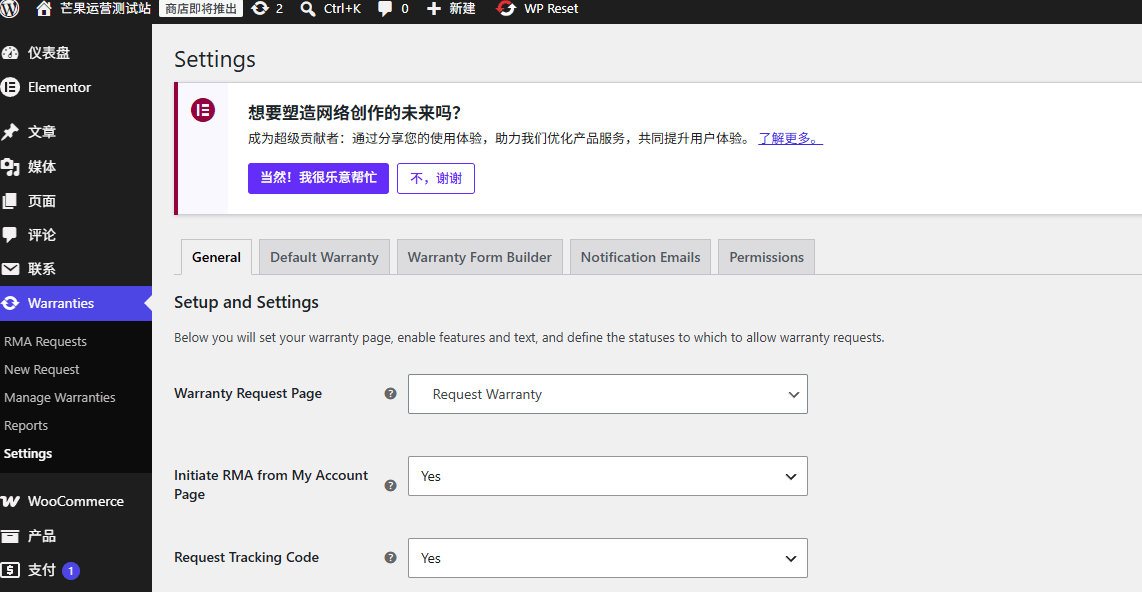Click help icon beside Warranty Request Page
Image resolution: width=1142 pixels, height=592 pixels.
click(390, 393)
